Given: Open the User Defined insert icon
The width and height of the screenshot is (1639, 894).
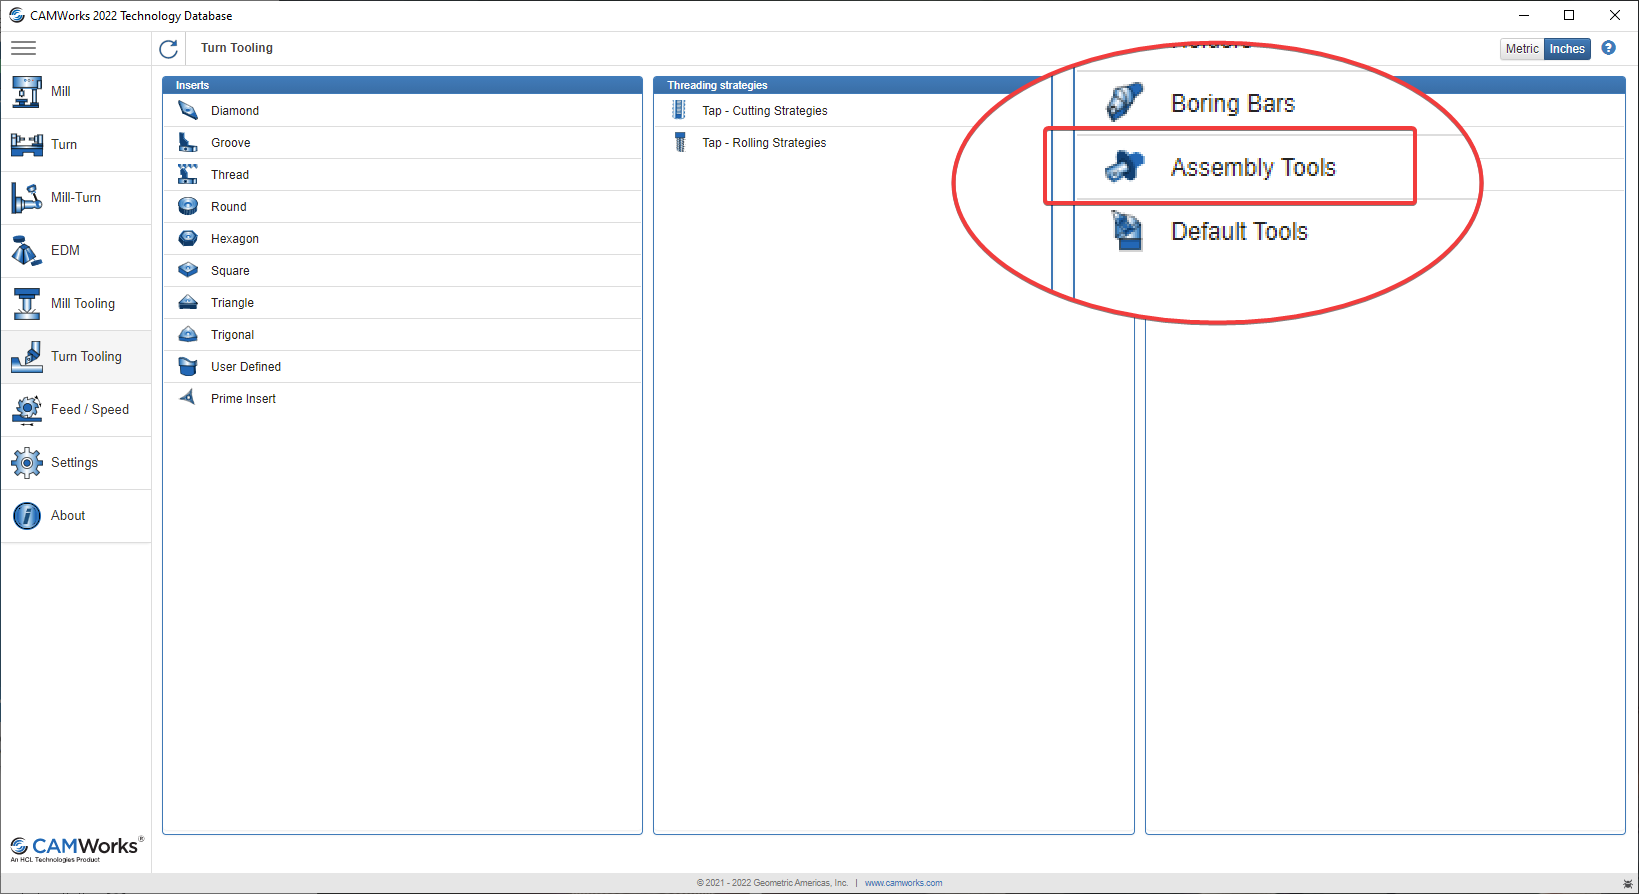Looking at the screenshot, I should [188, 366].
